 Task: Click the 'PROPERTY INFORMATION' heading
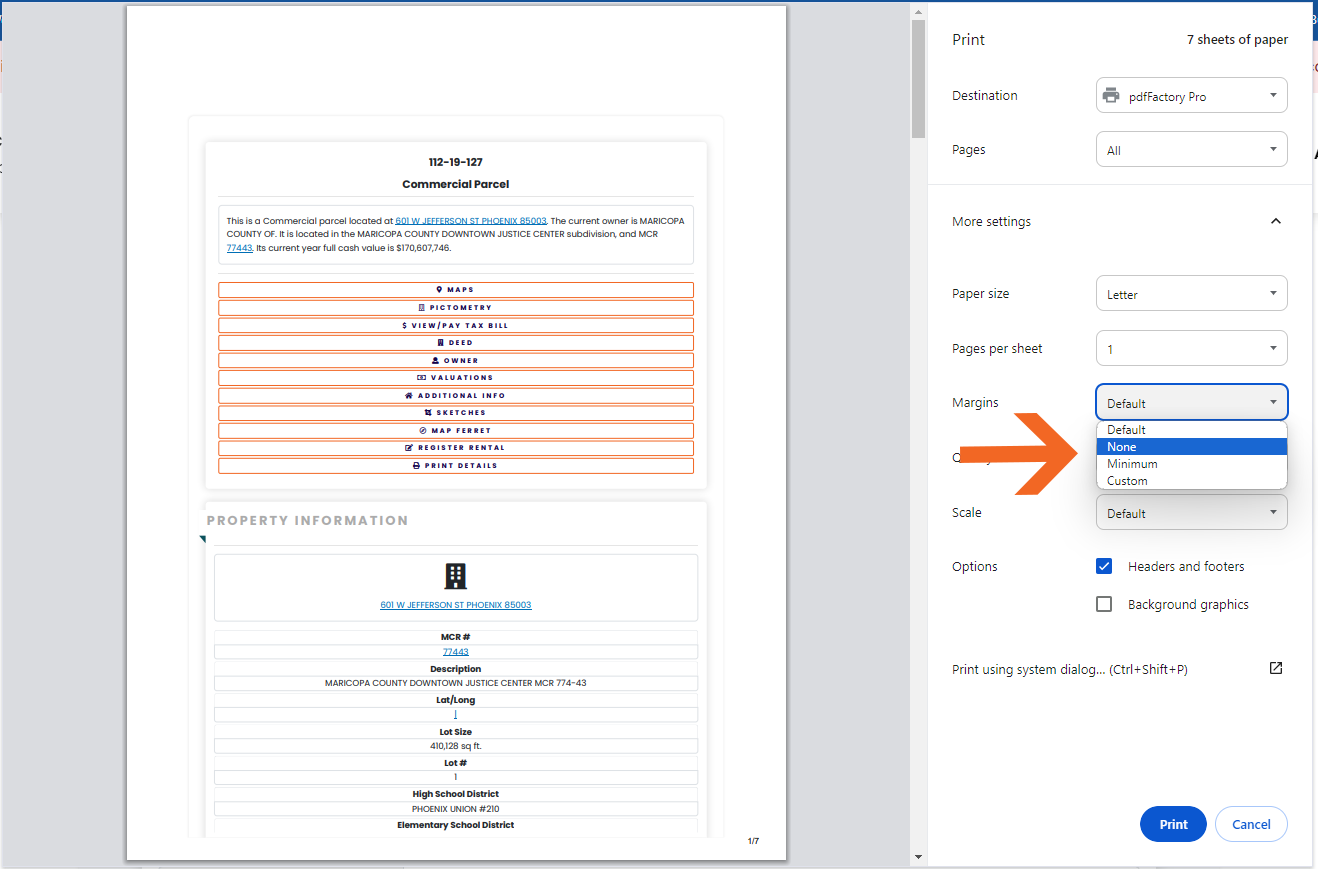pyautogui.click(x=308, y=520)
